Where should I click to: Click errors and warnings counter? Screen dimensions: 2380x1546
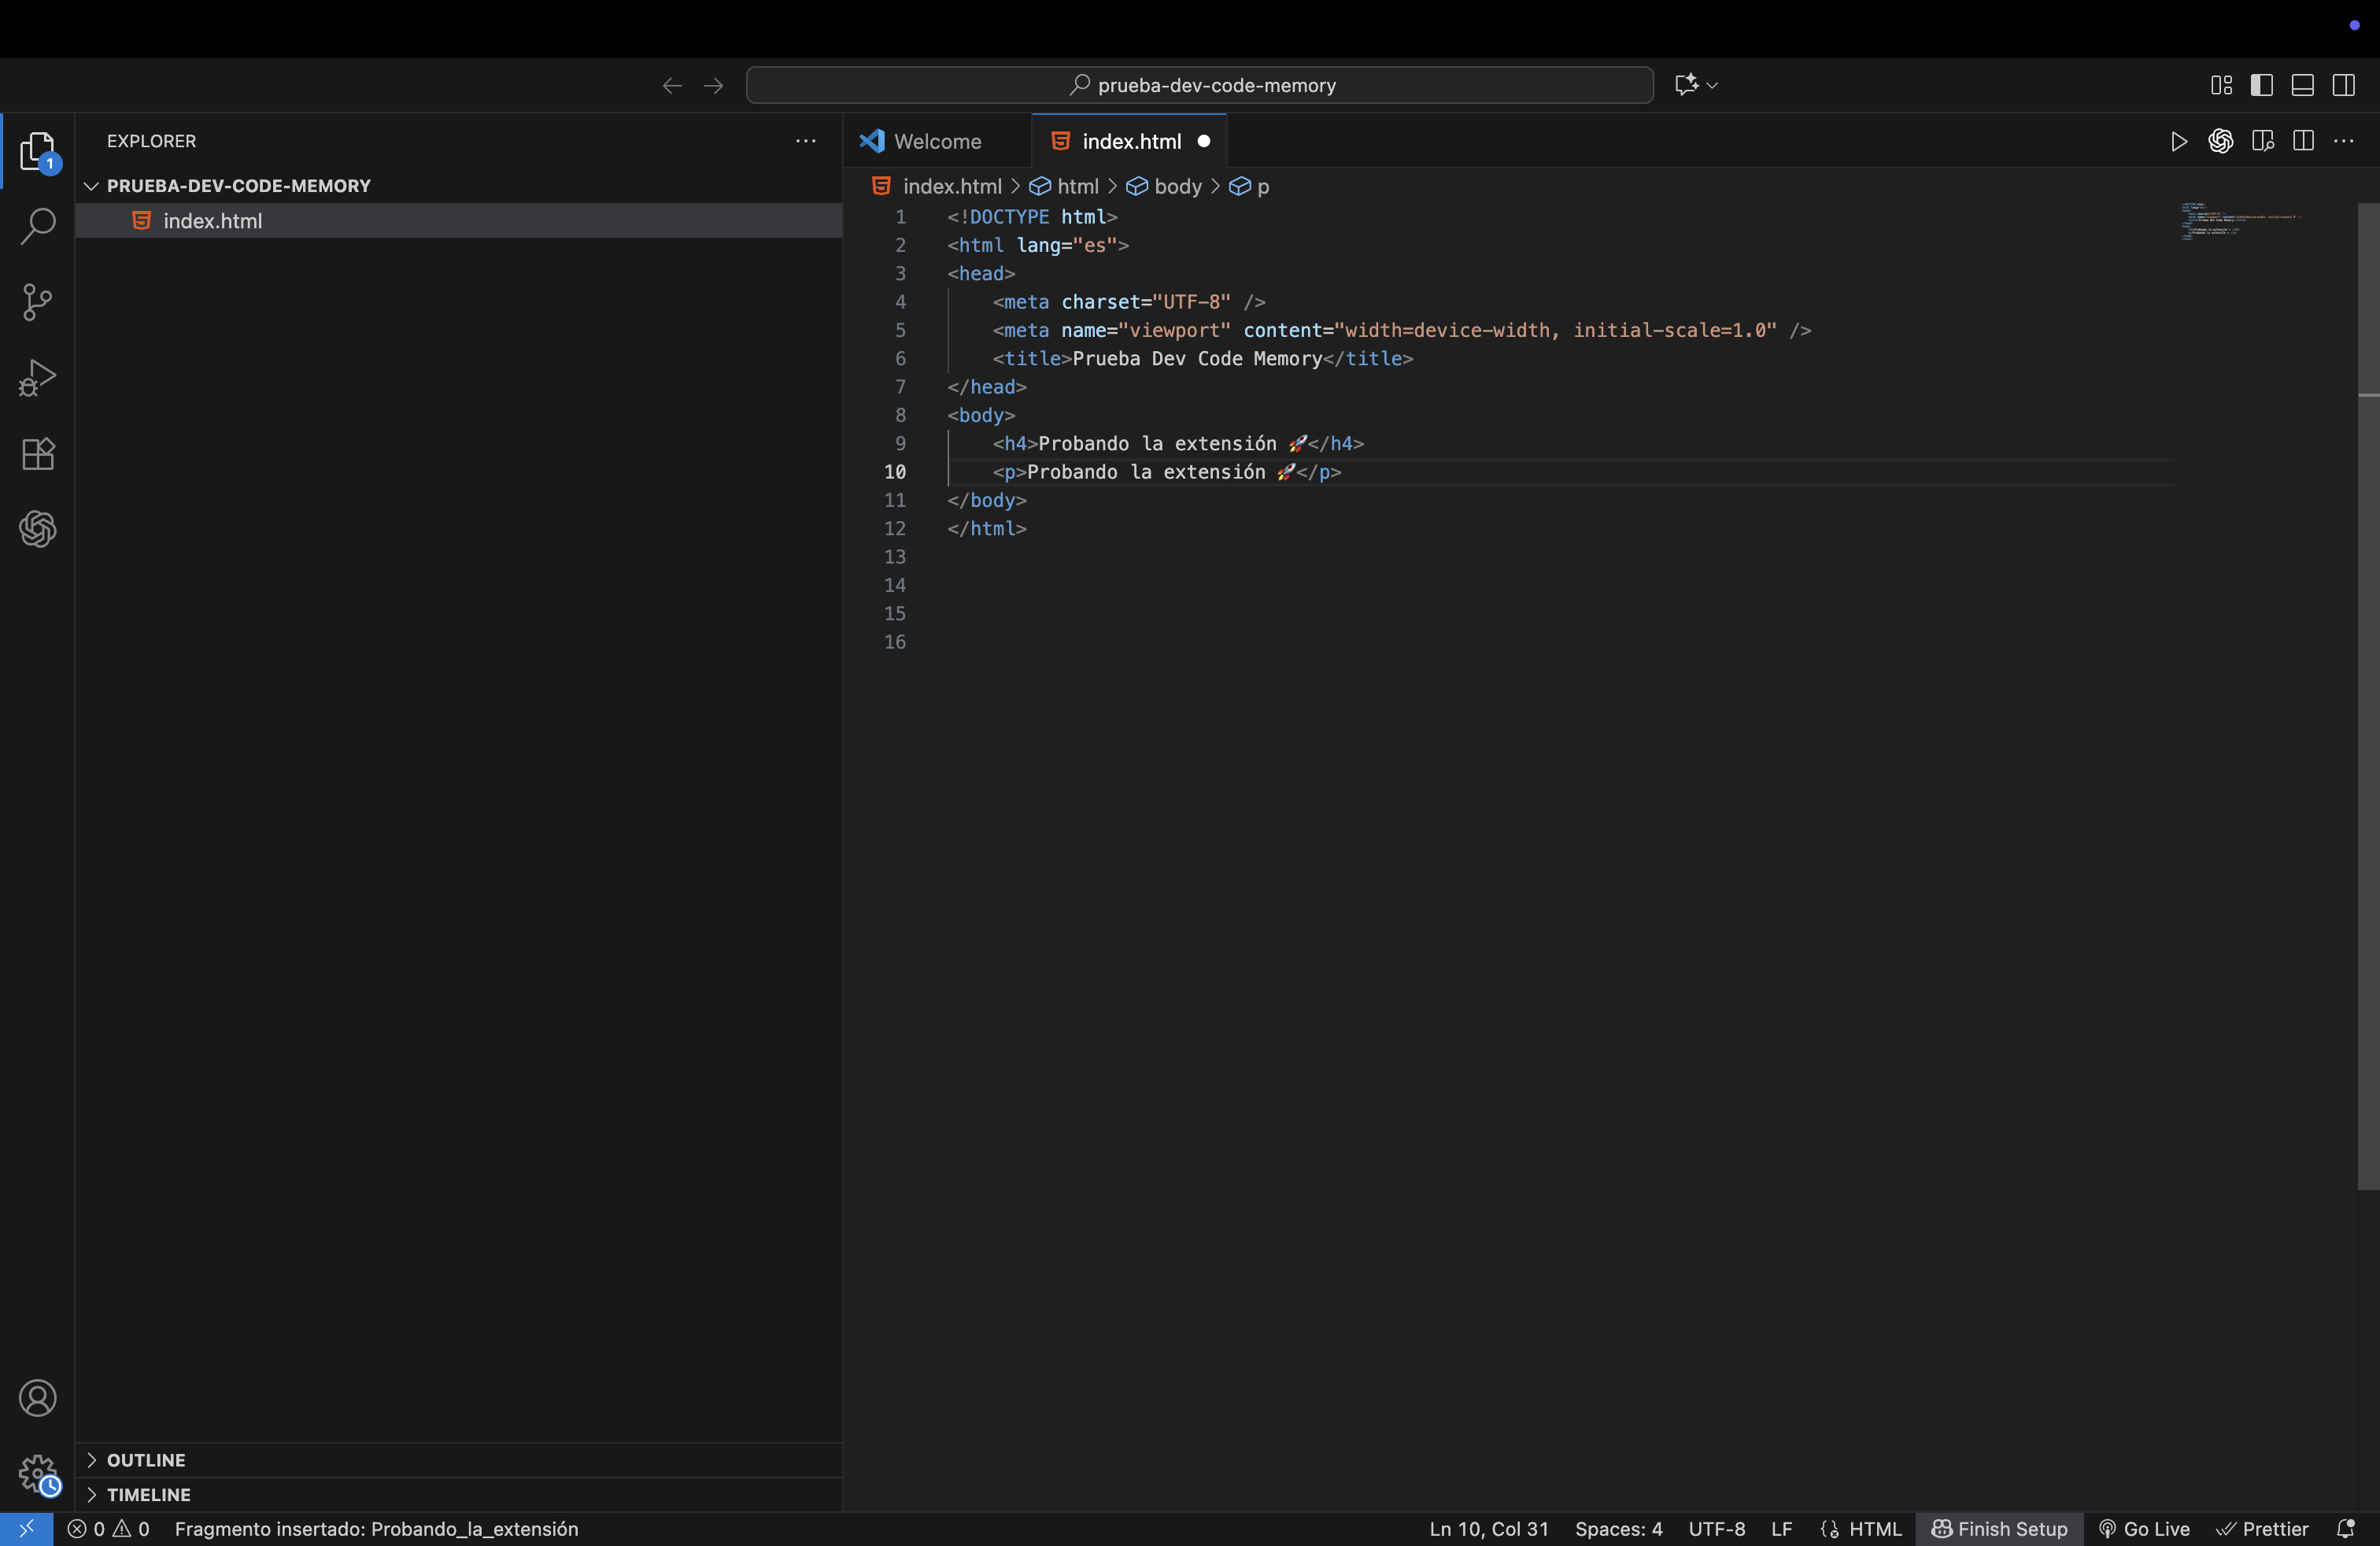click(108, 1529)
